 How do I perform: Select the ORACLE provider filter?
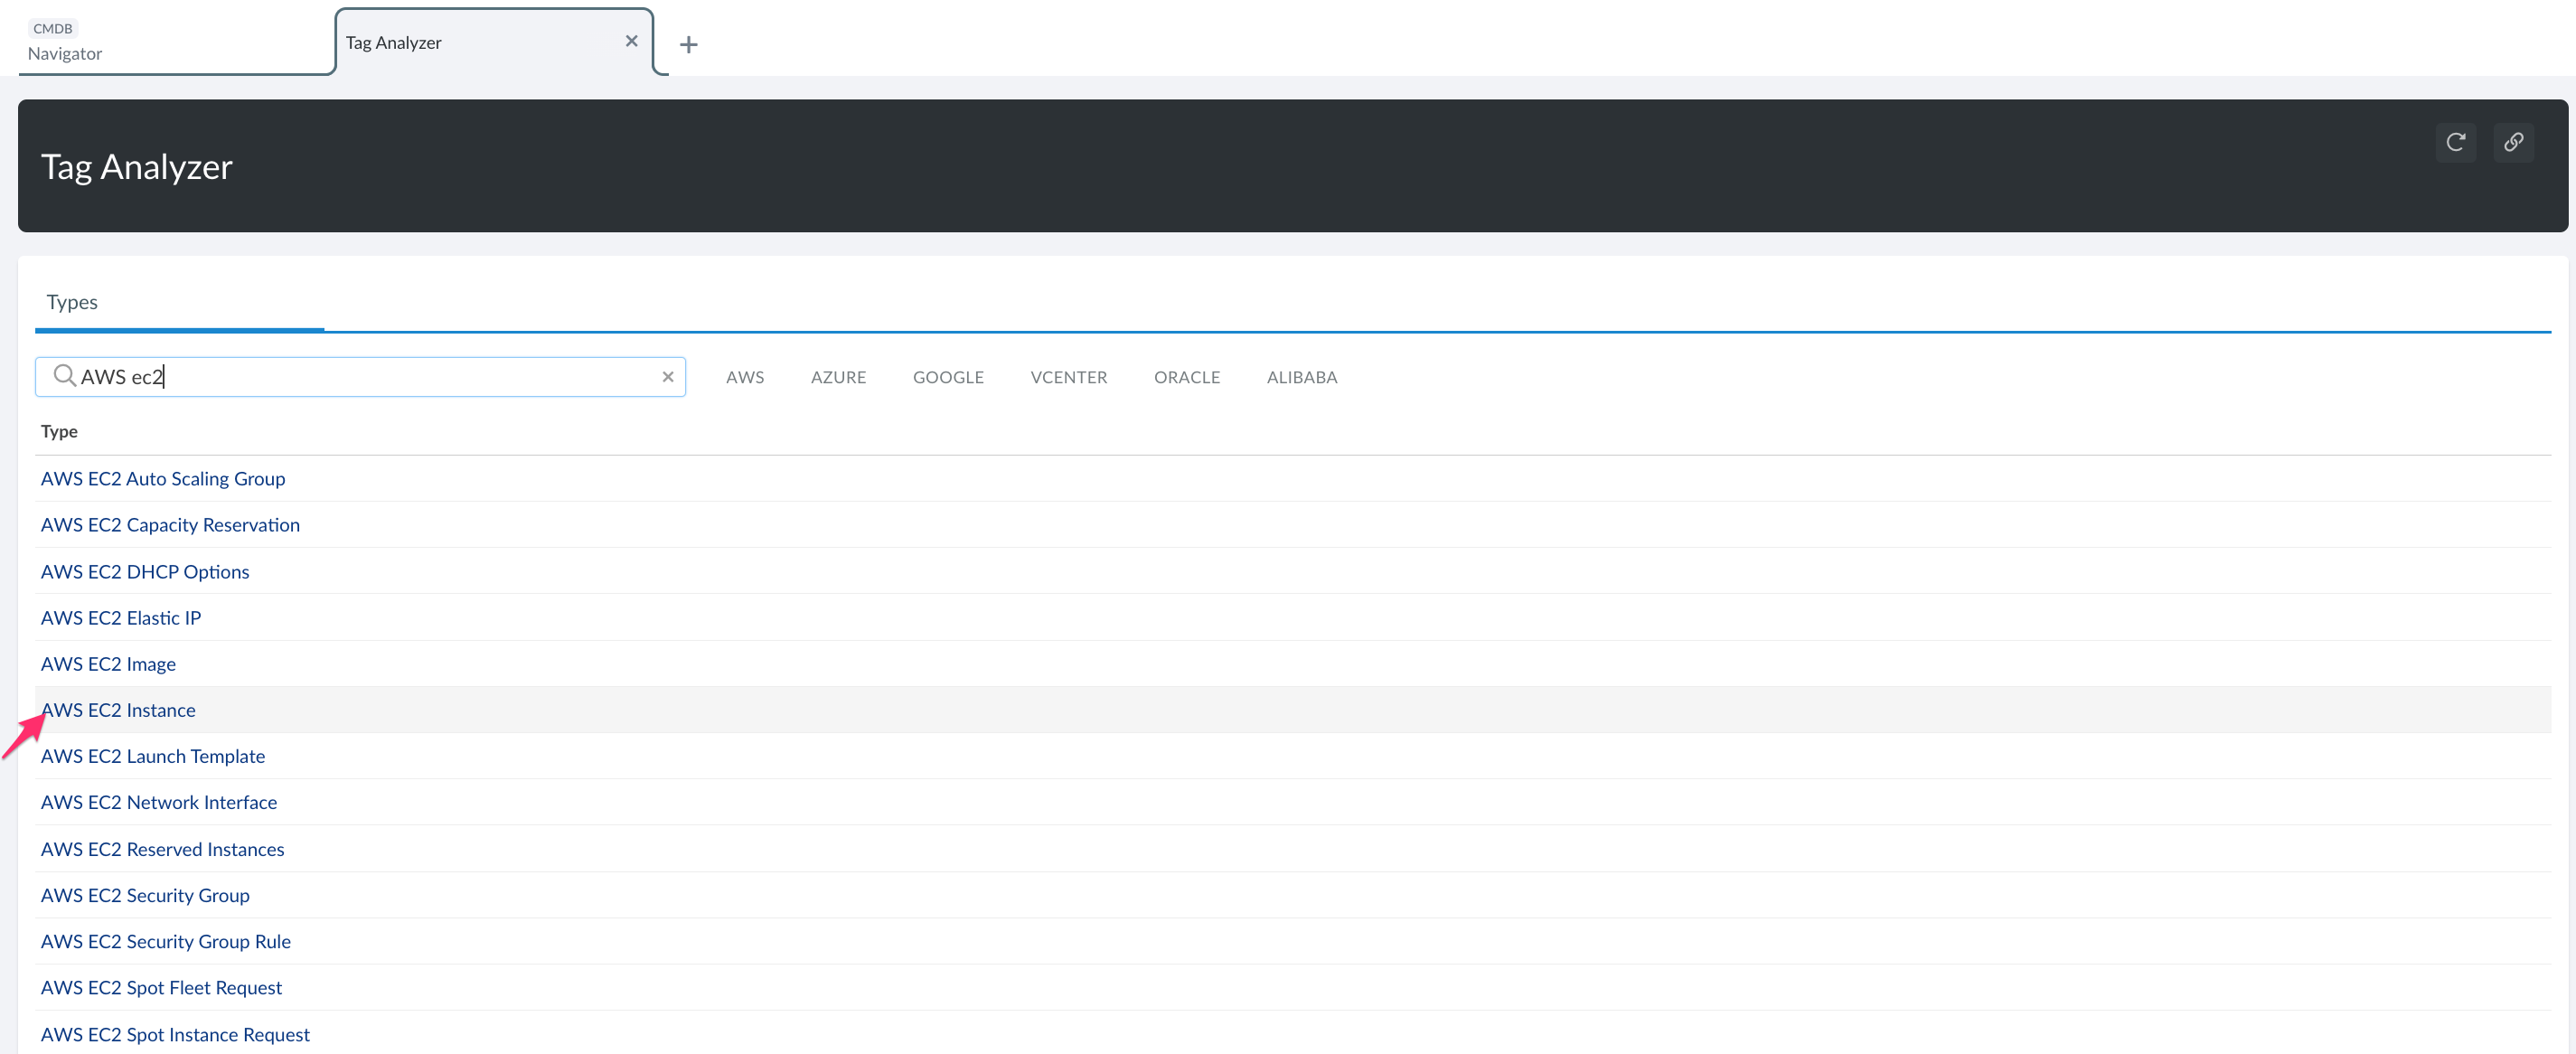[1187, 377]
